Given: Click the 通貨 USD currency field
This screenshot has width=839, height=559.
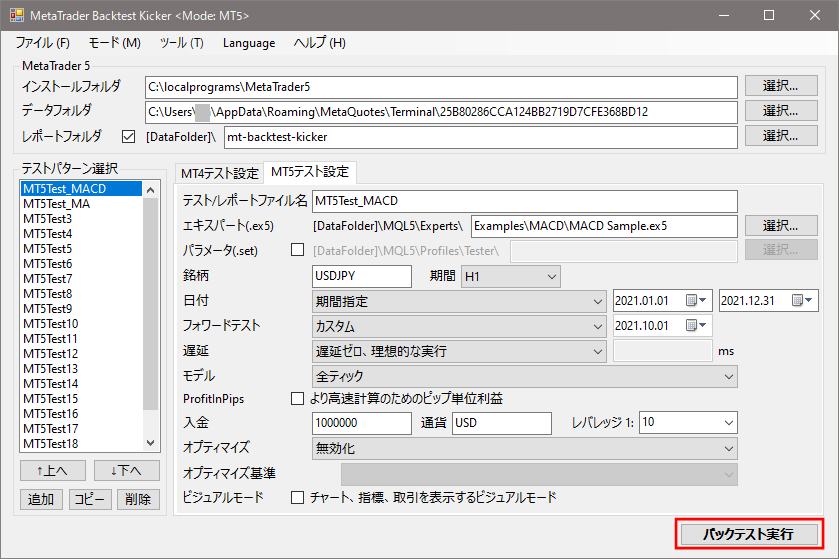Looking at the screenshot, I should click(501, 423).
